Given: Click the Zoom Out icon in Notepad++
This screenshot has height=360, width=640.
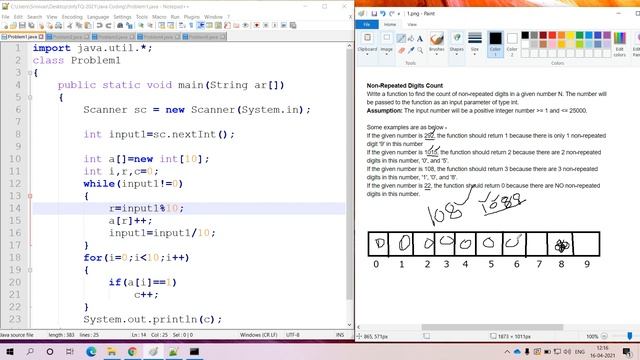Looking at the screenshot, I should pos(151,25).
